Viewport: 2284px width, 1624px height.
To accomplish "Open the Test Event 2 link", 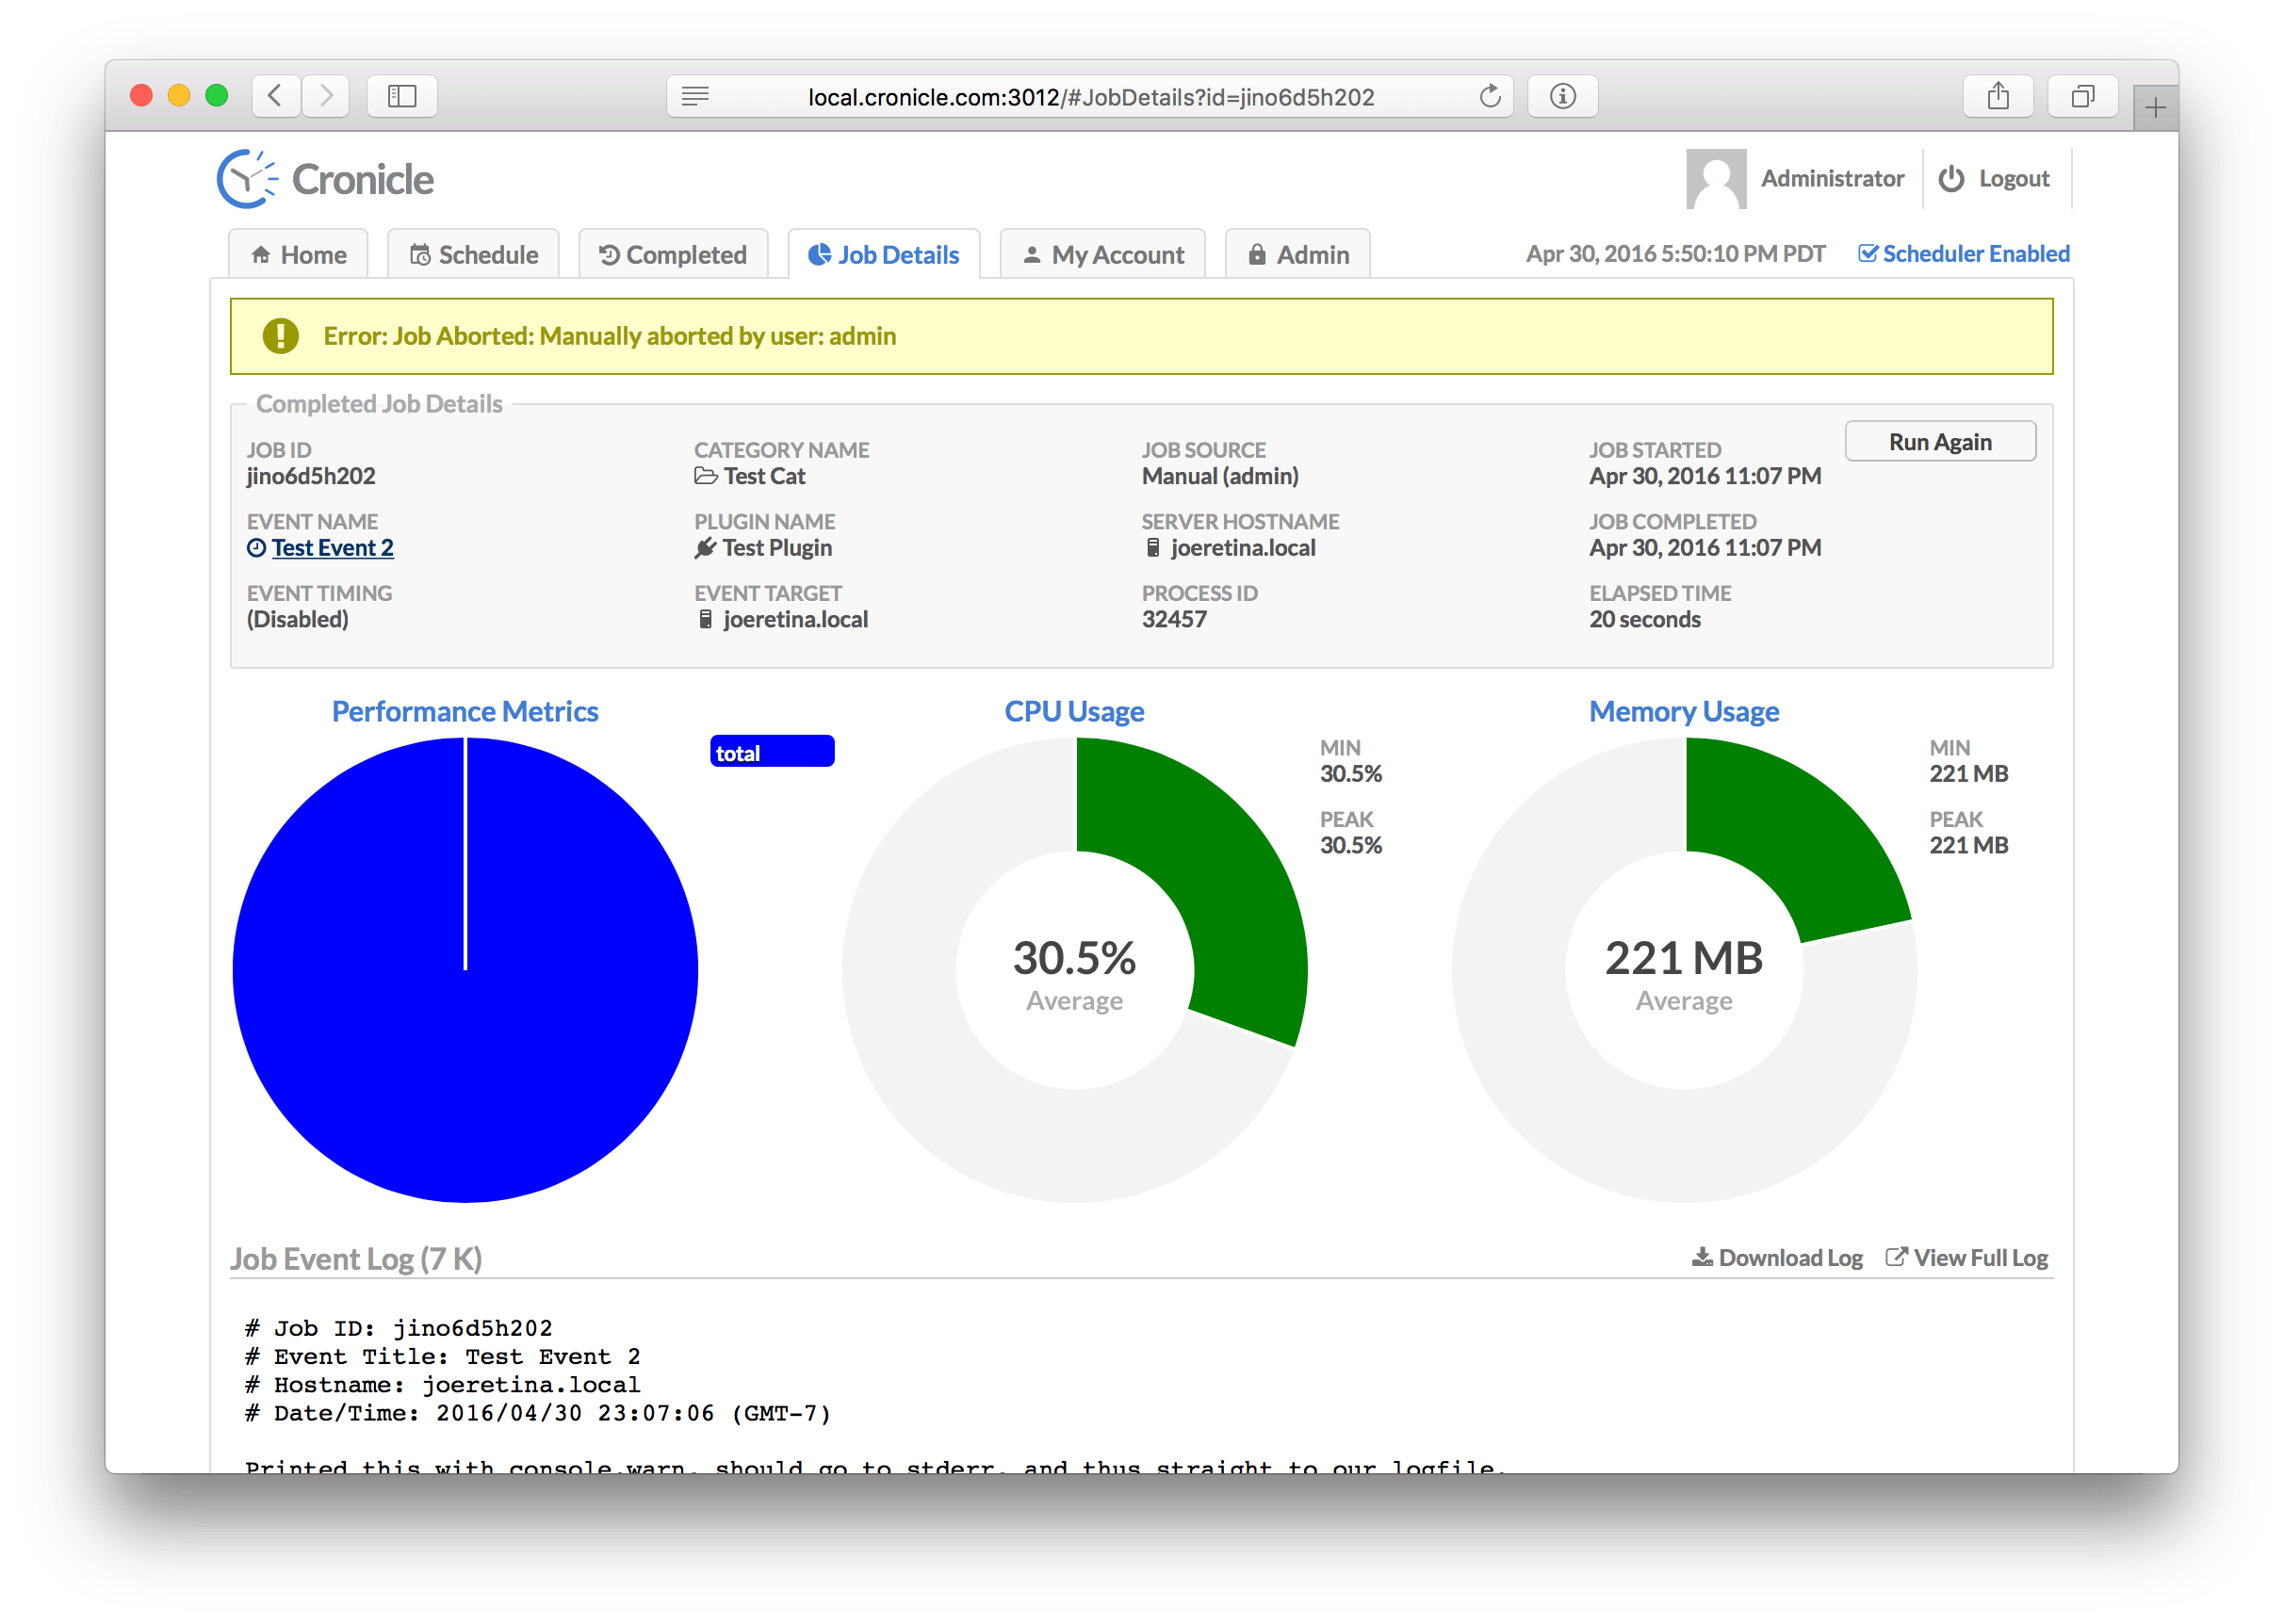I will pyautogui.click(x=332, y=548).
